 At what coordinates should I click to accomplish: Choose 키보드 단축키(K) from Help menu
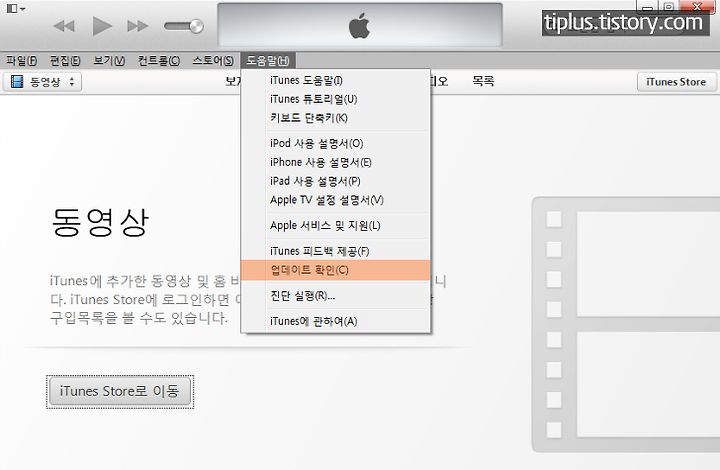tap(336, 118)
